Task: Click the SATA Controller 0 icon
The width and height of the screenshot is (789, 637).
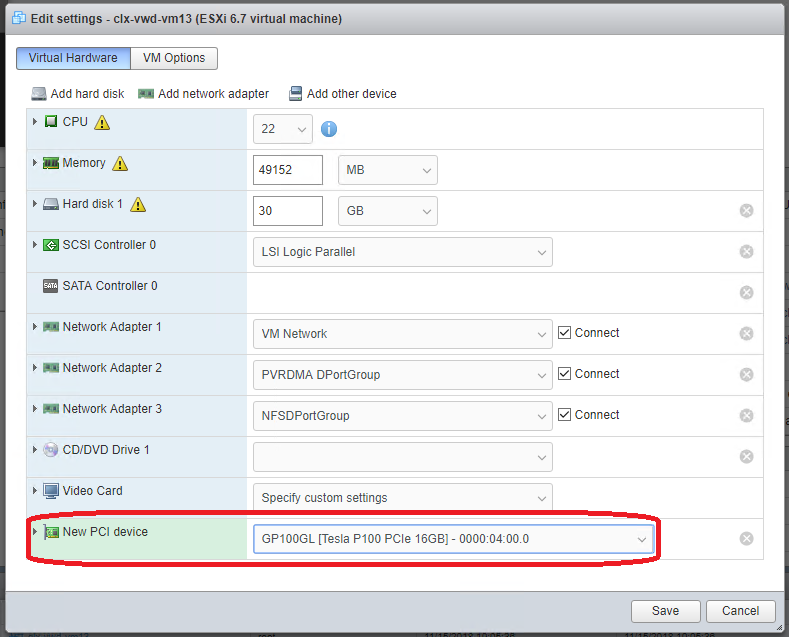Action: (x=50, y=286)
